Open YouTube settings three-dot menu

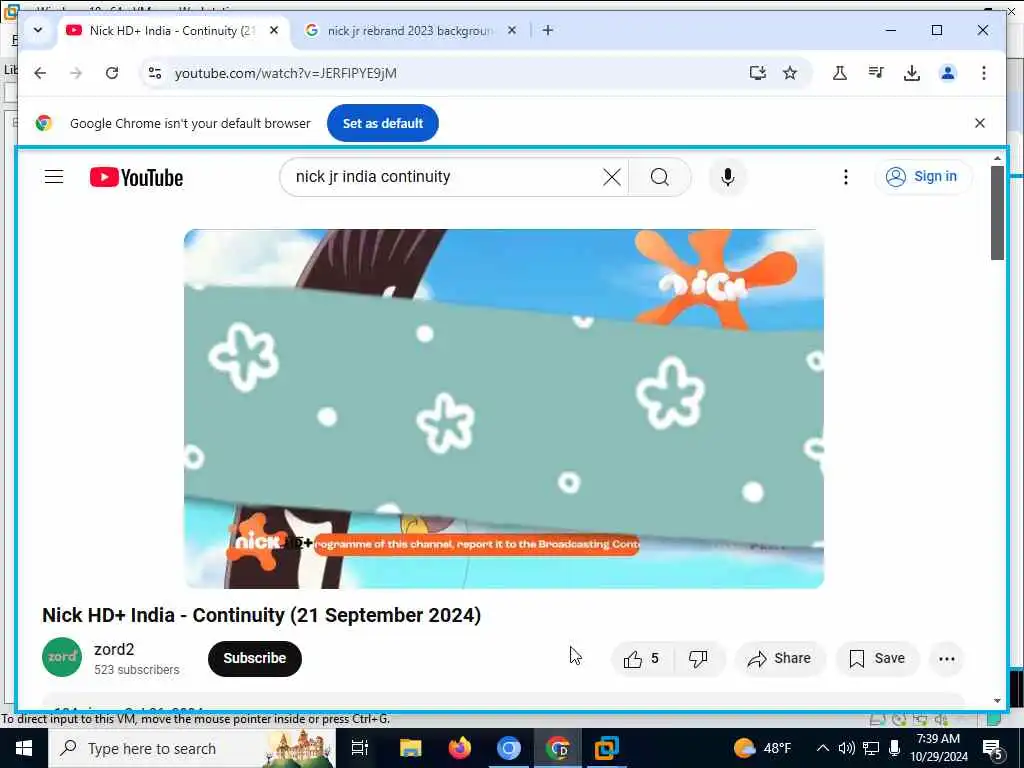pos(846,177)
